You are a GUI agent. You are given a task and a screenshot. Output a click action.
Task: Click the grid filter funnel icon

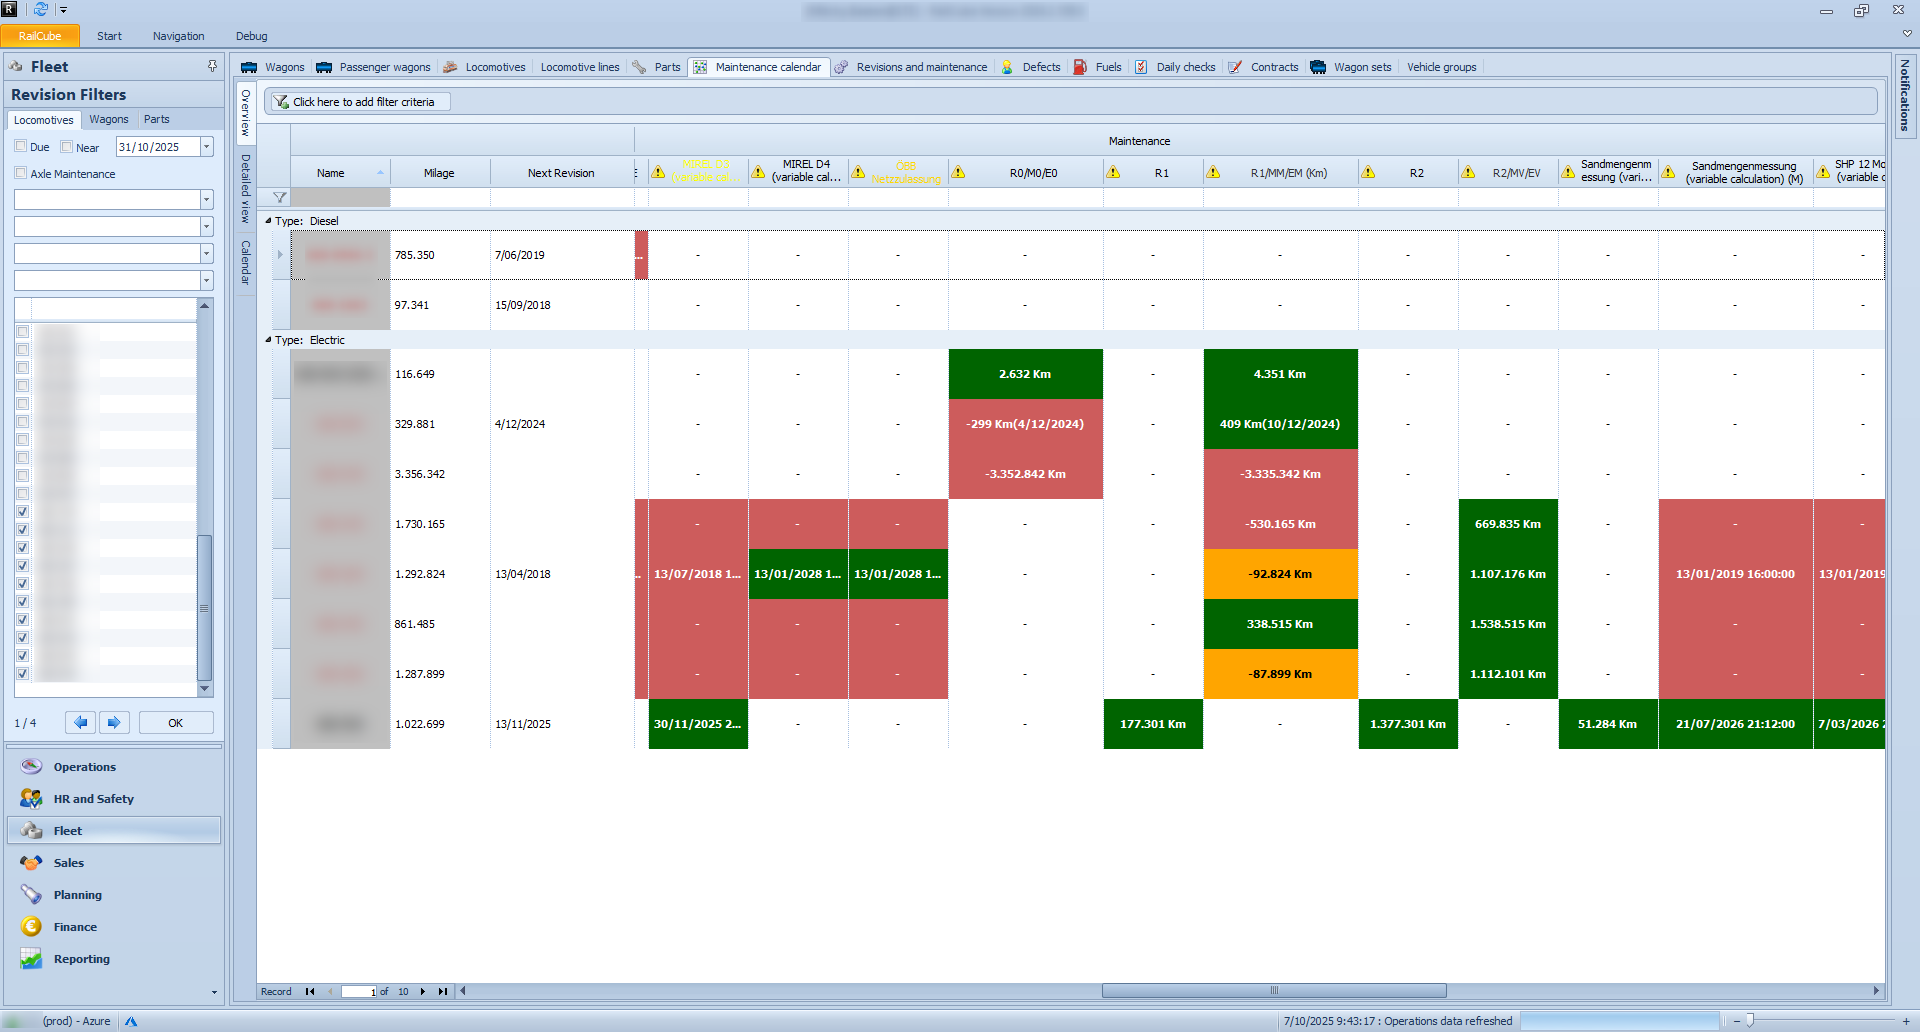pyautogui.click(x=280, y=198)
